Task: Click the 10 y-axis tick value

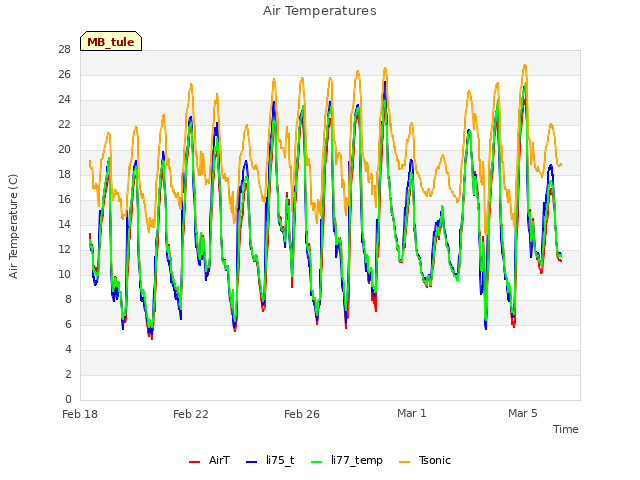Action: click(x=64, y=274)
